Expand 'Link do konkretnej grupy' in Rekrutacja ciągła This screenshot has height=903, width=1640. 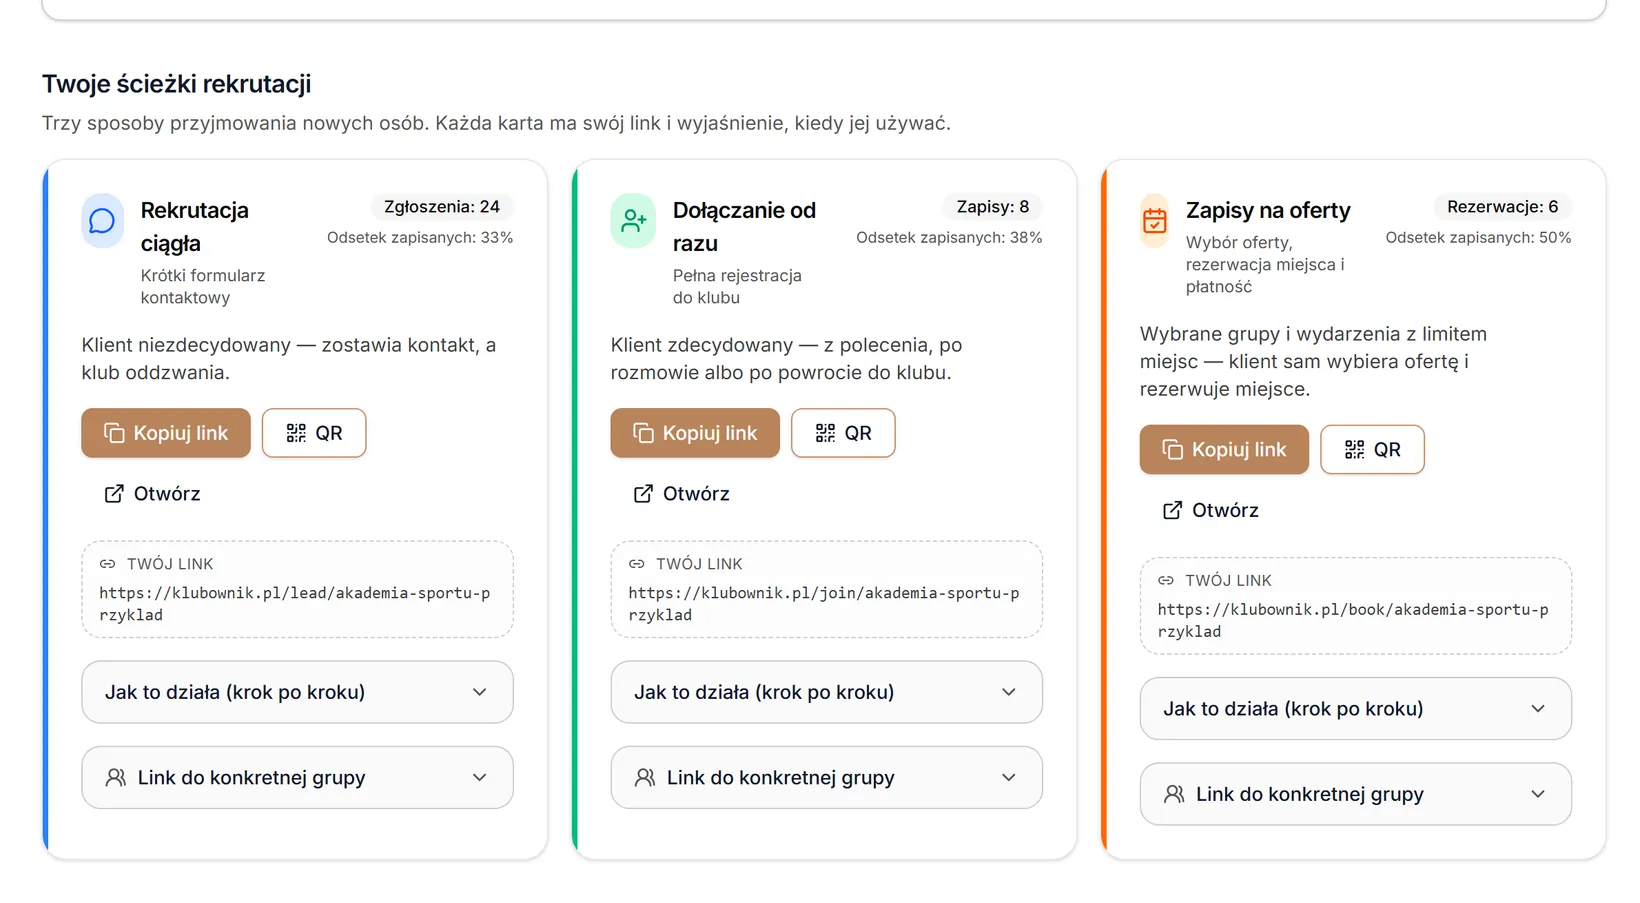pos(297,778)
